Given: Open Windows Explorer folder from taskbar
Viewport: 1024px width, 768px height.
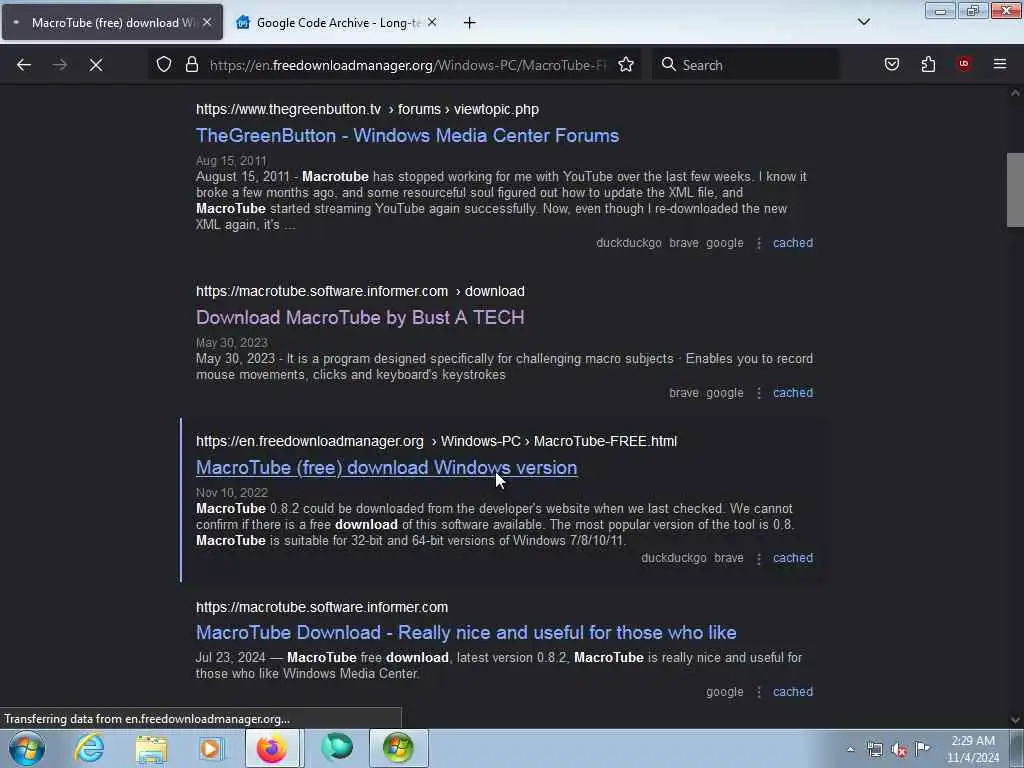Looking at the screenshot, I should [x=152, y=748].
